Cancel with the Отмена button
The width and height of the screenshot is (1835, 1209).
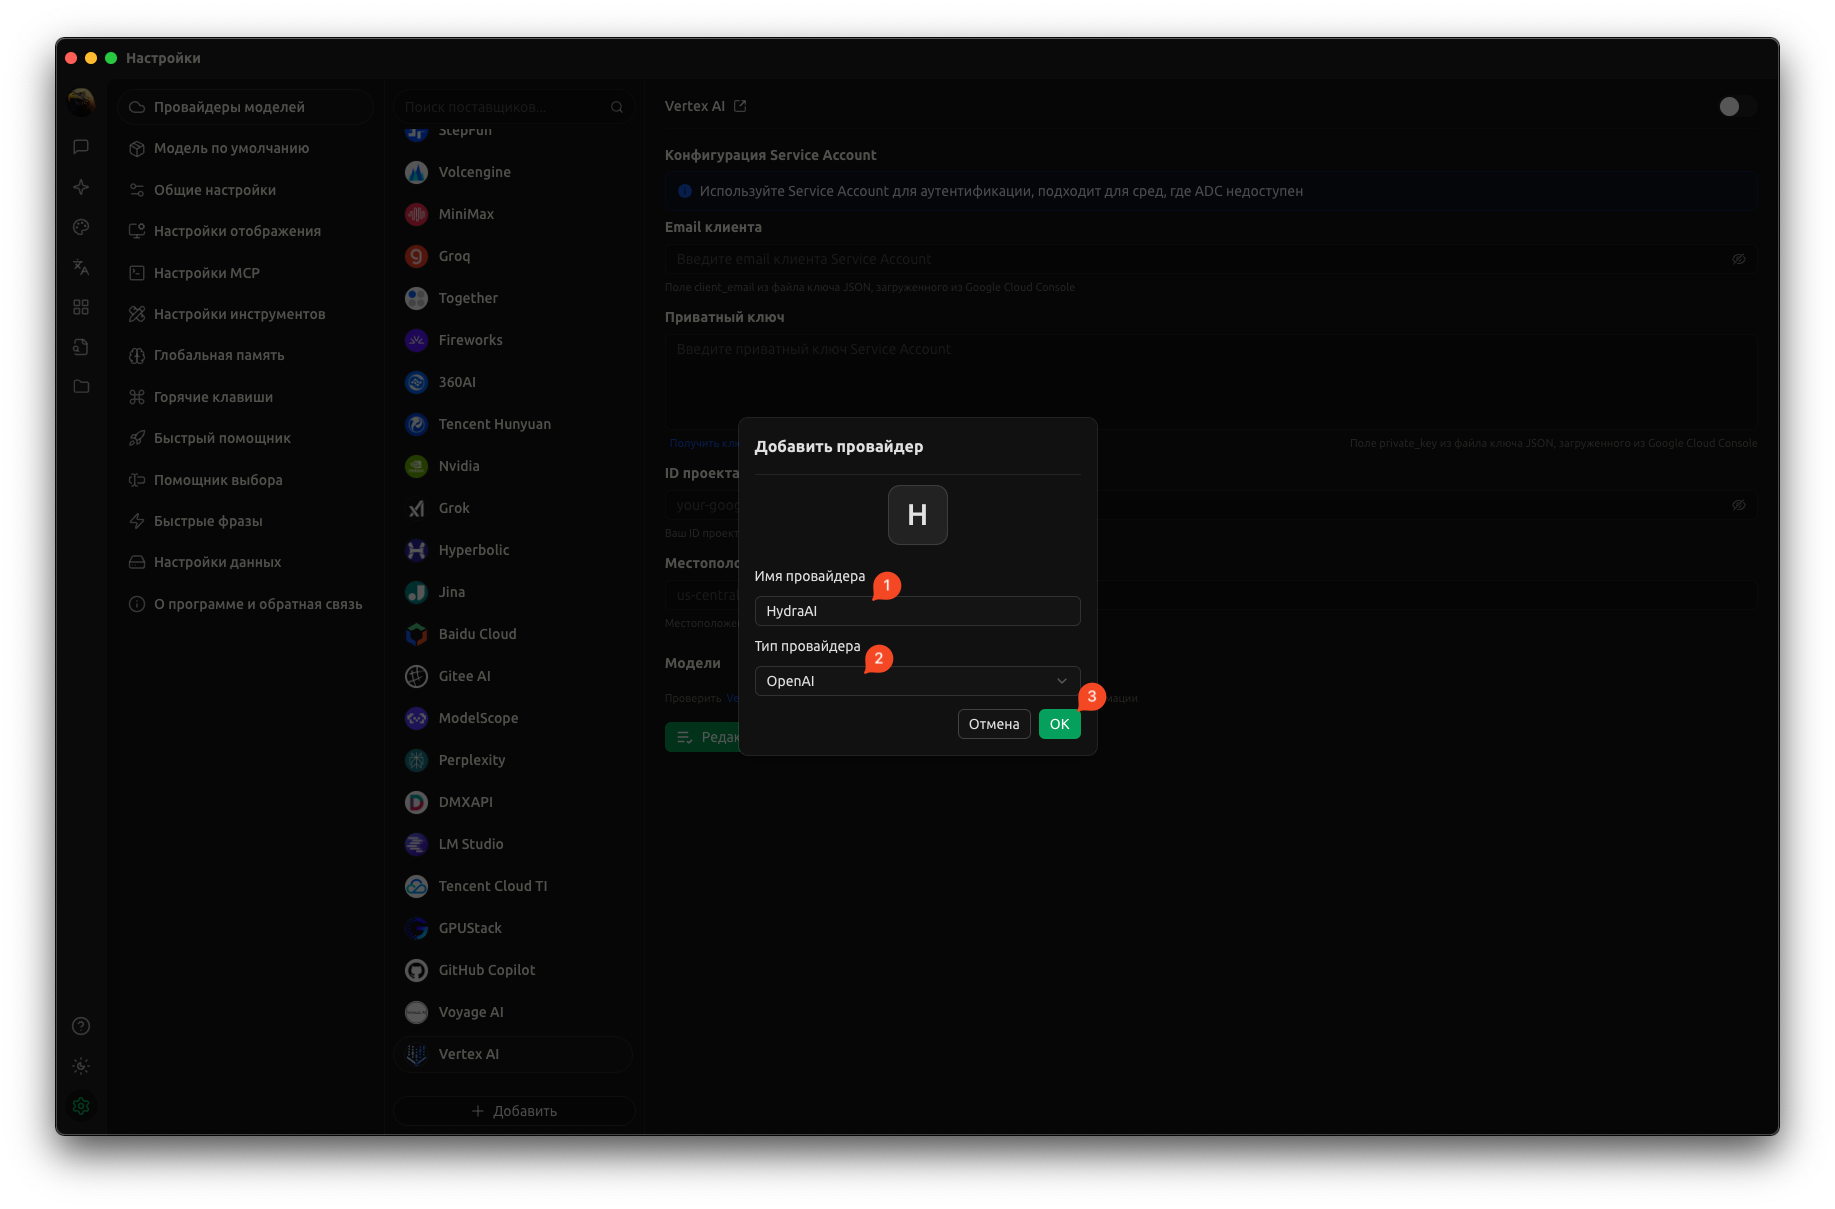994,724
